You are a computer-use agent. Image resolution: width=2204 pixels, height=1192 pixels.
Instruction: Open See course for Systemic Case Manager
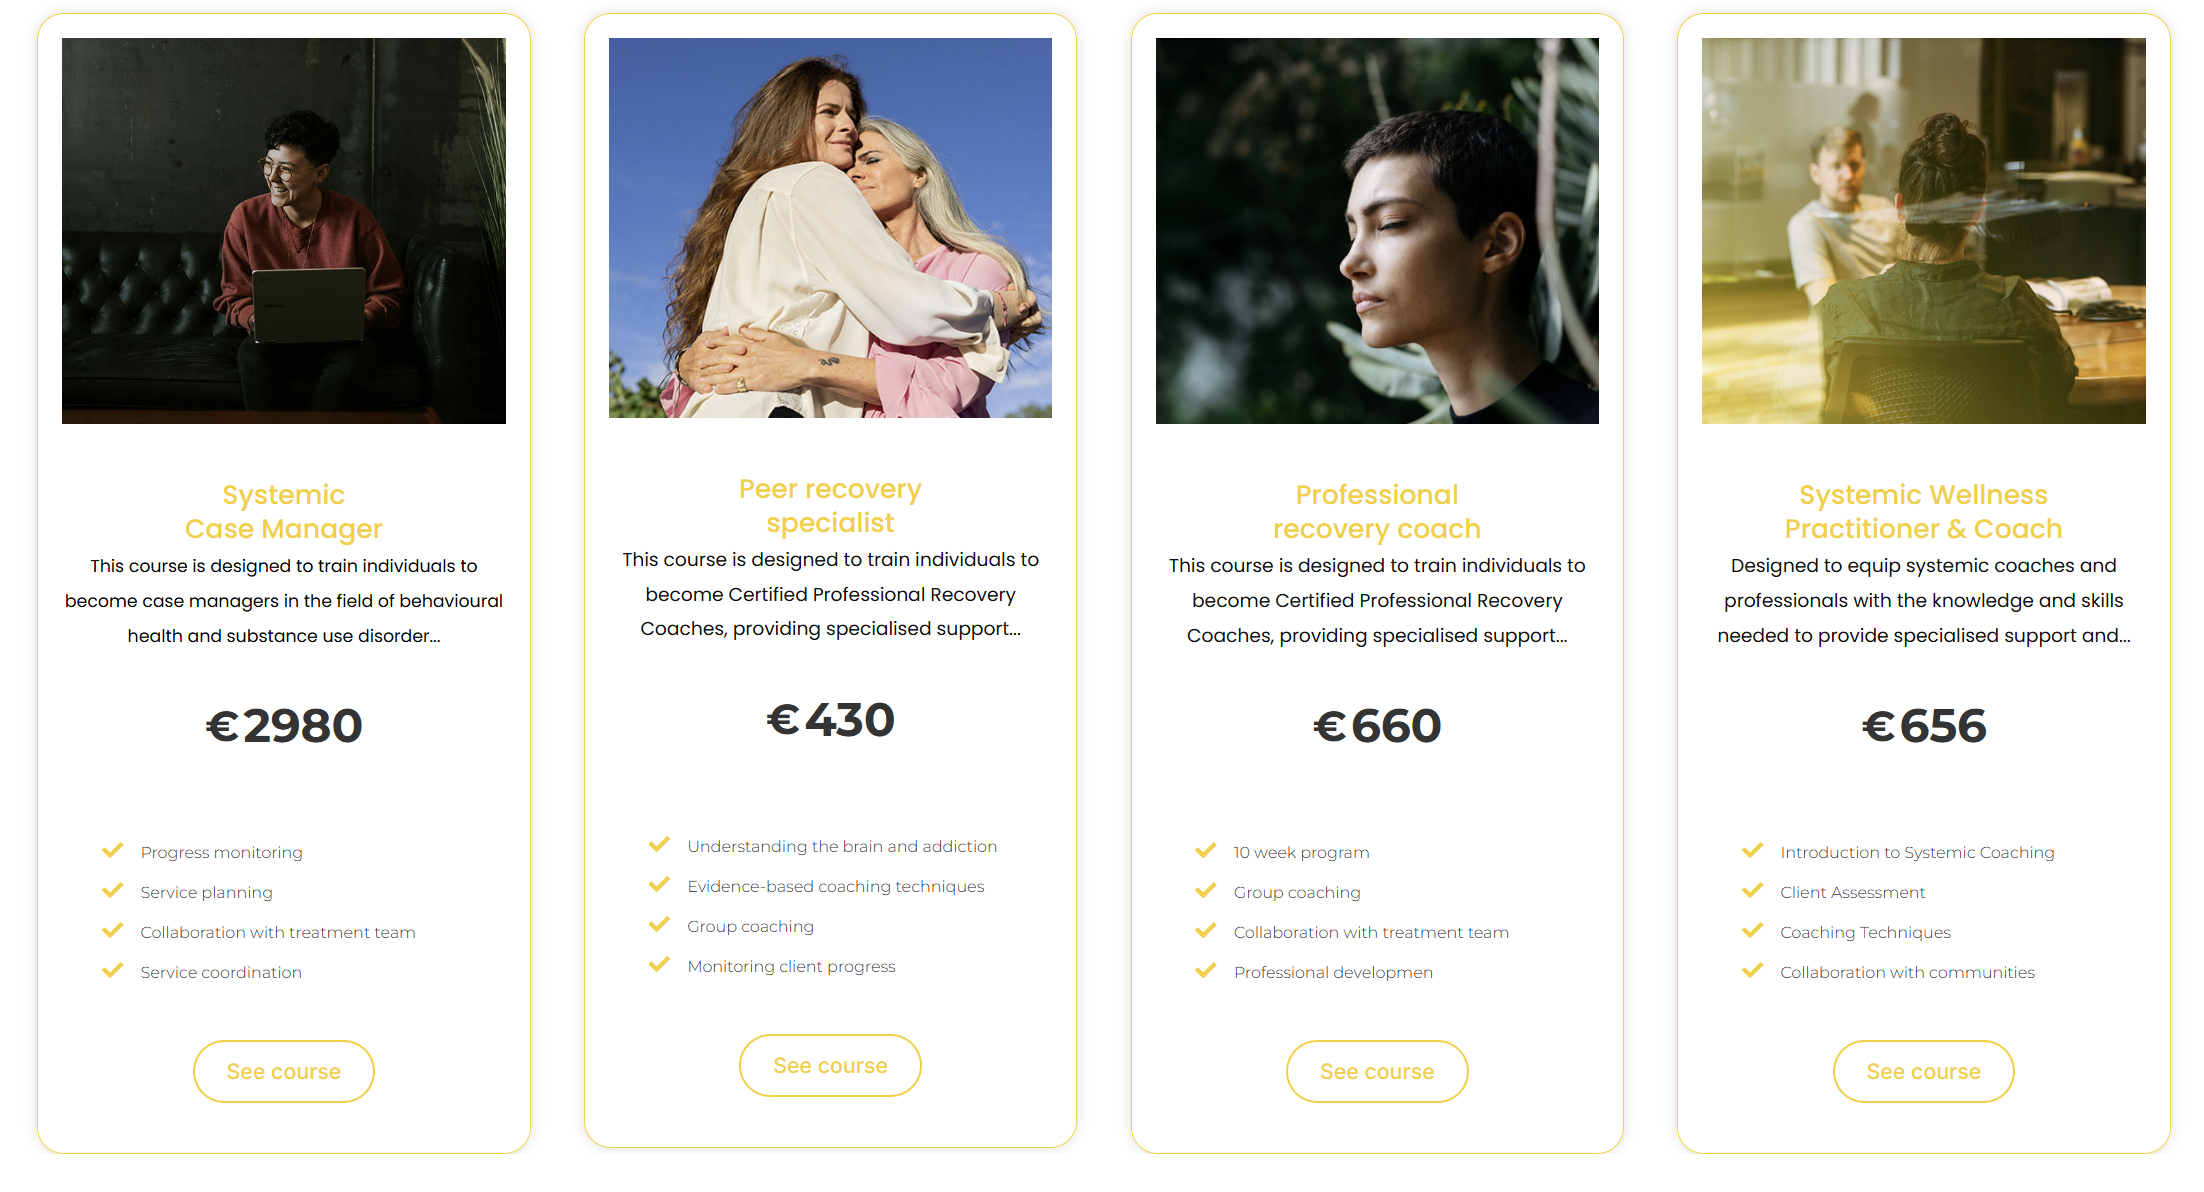(x=284, y=1071)
